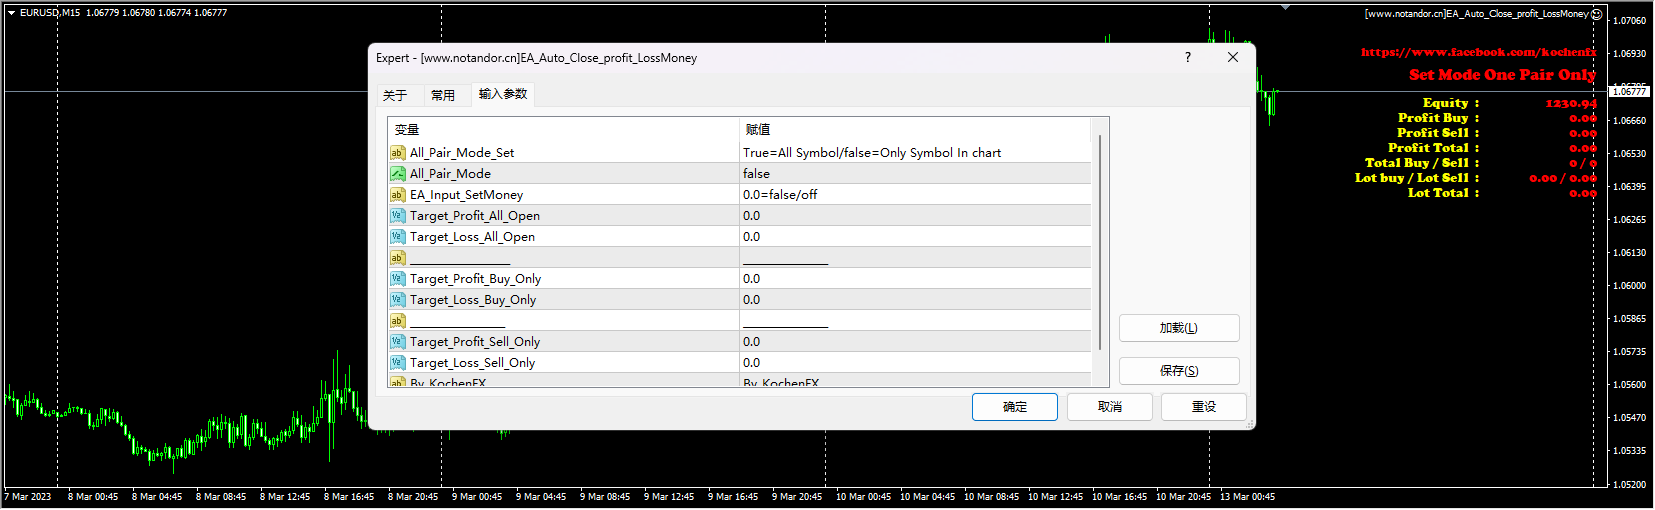Click the EA_Input_SetMoney row icon
Screen dimensions: 1655x510
click(x=397, y=195)
